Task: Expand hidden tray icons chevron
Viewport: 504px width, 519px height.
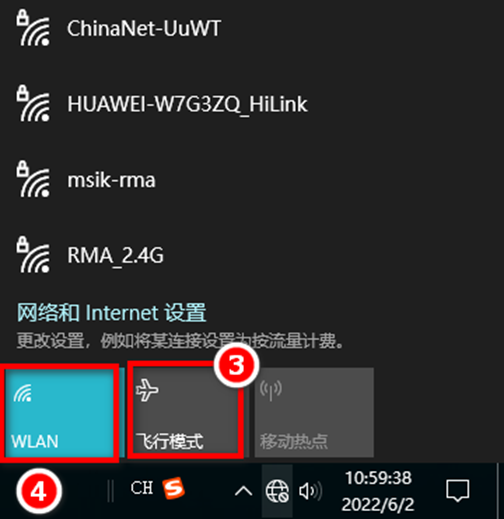Action: click(244, 491)
